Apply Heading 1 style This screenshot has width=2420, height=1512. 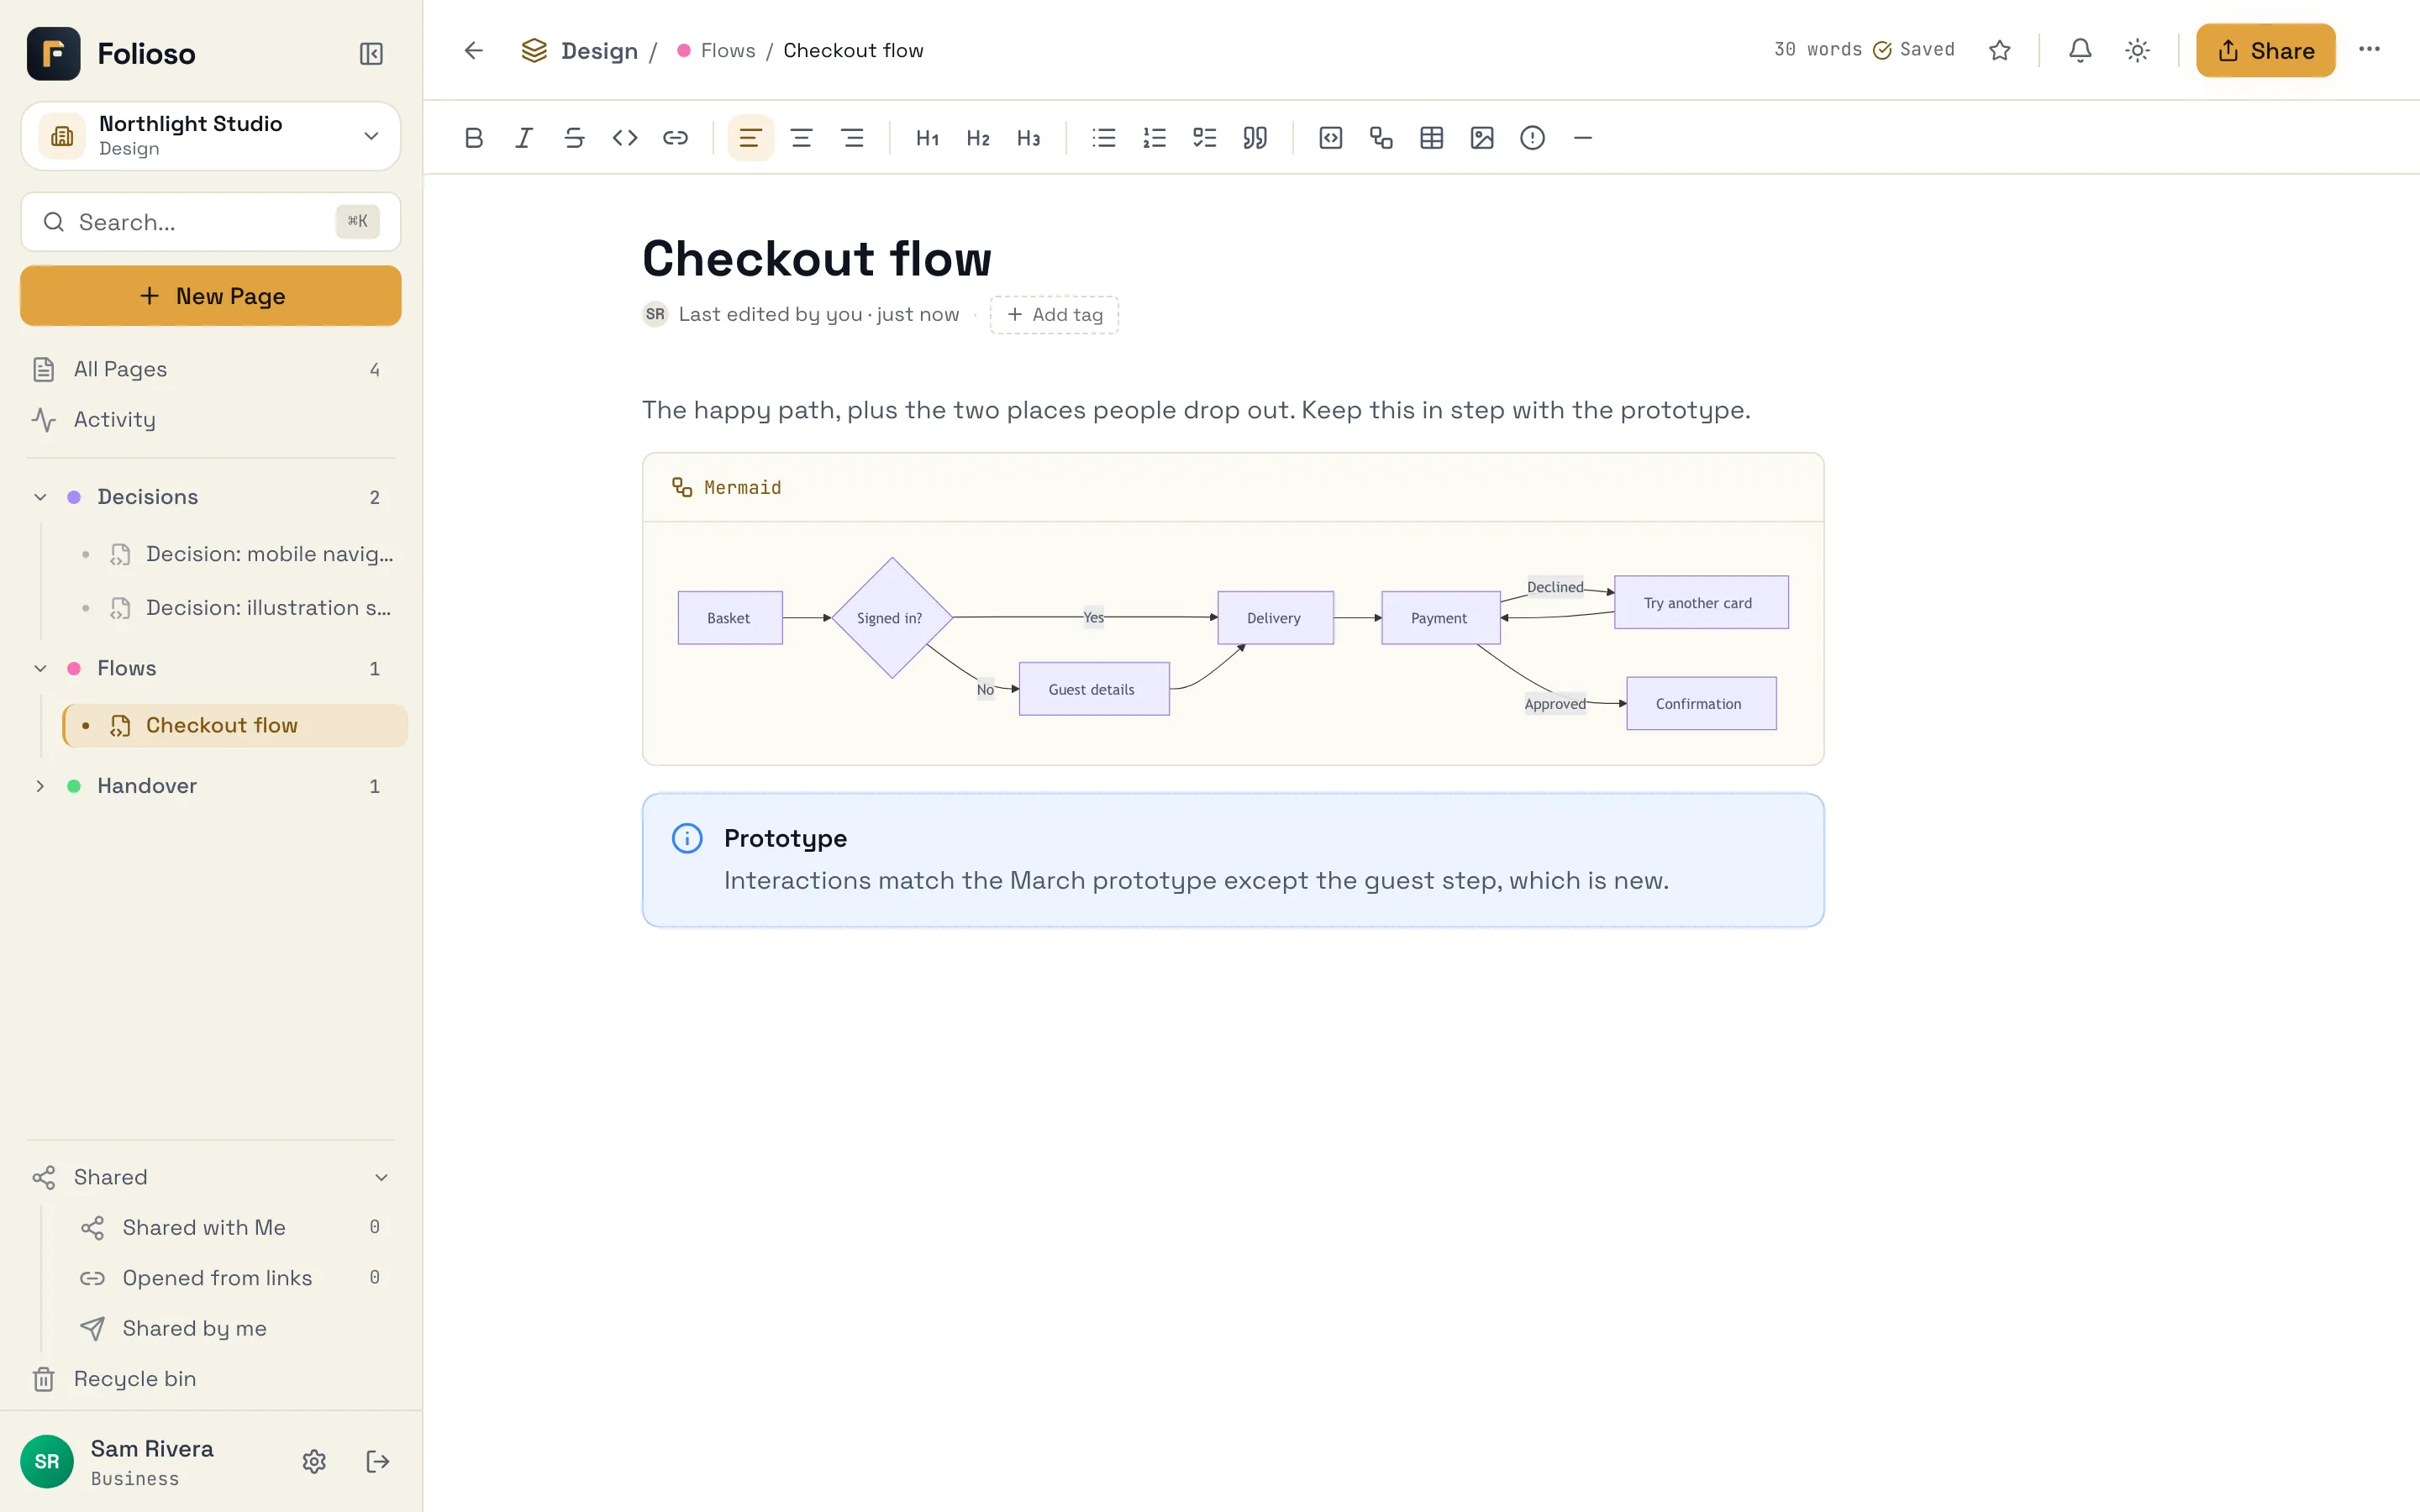click(927, 138)
